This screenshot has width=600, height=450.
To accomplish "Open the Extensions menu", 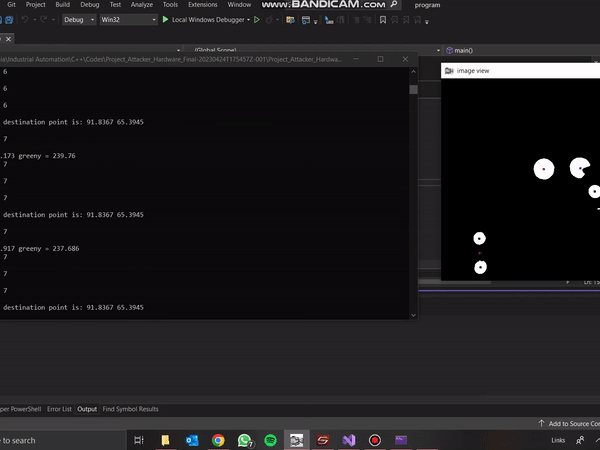I will (203, 5).
